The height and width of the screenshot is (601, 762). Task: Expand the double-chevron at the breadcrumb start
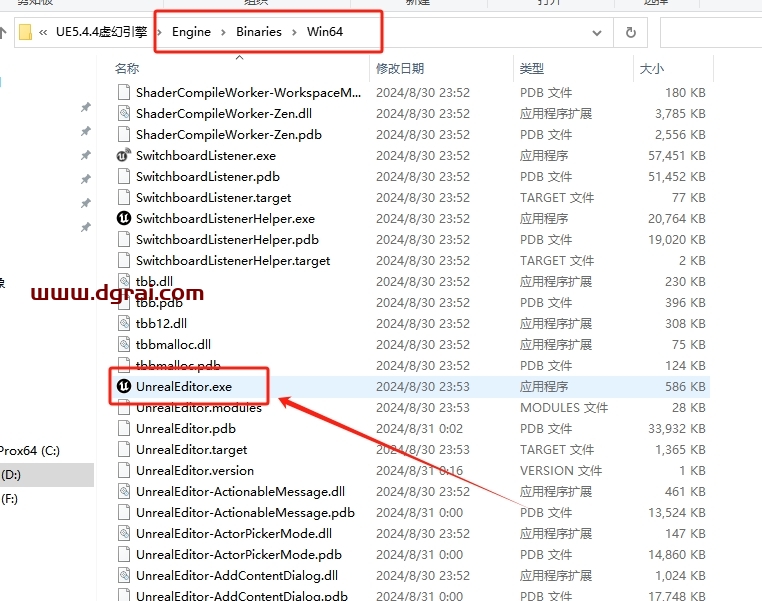[45, 32]
